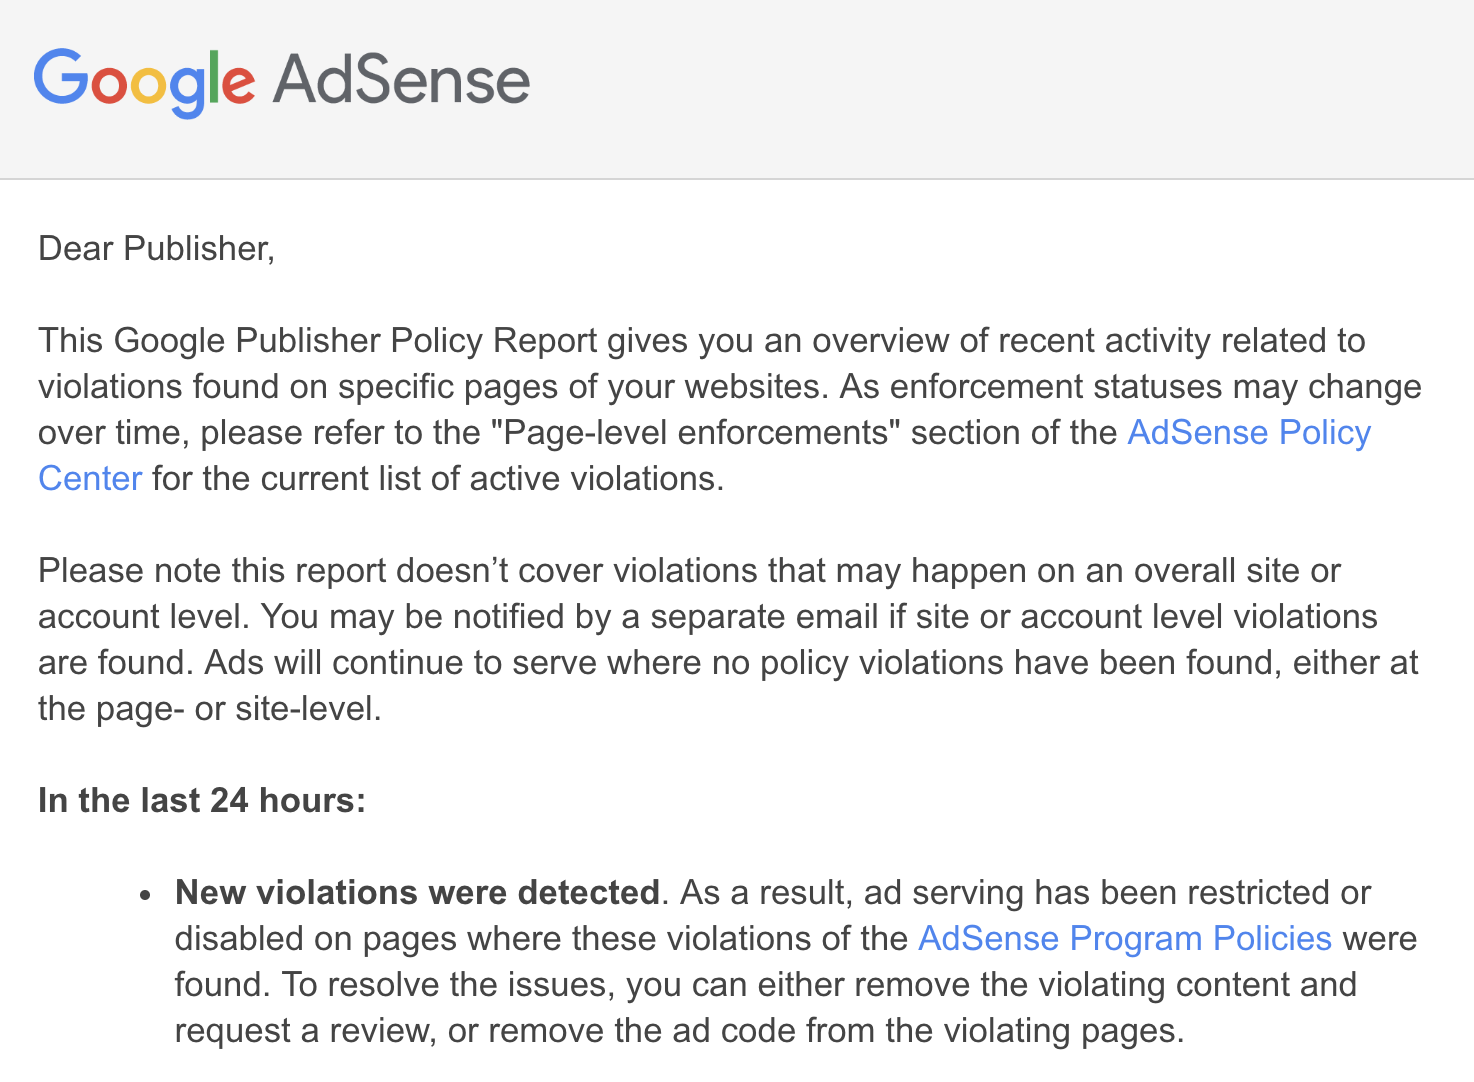Click the red 'e' in Google logo
This screenshot has width=1474, height=1082.
tap(238, 84)
